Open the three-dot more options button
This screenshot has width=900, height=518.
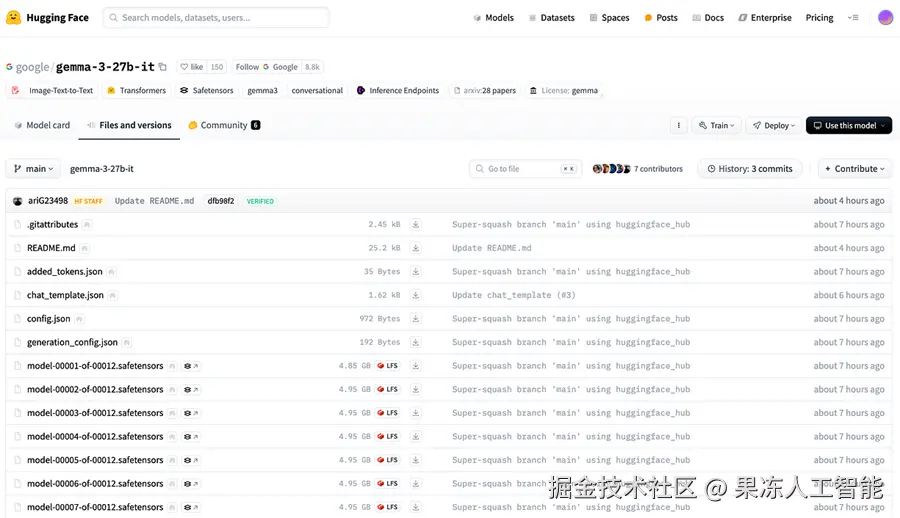678,125
